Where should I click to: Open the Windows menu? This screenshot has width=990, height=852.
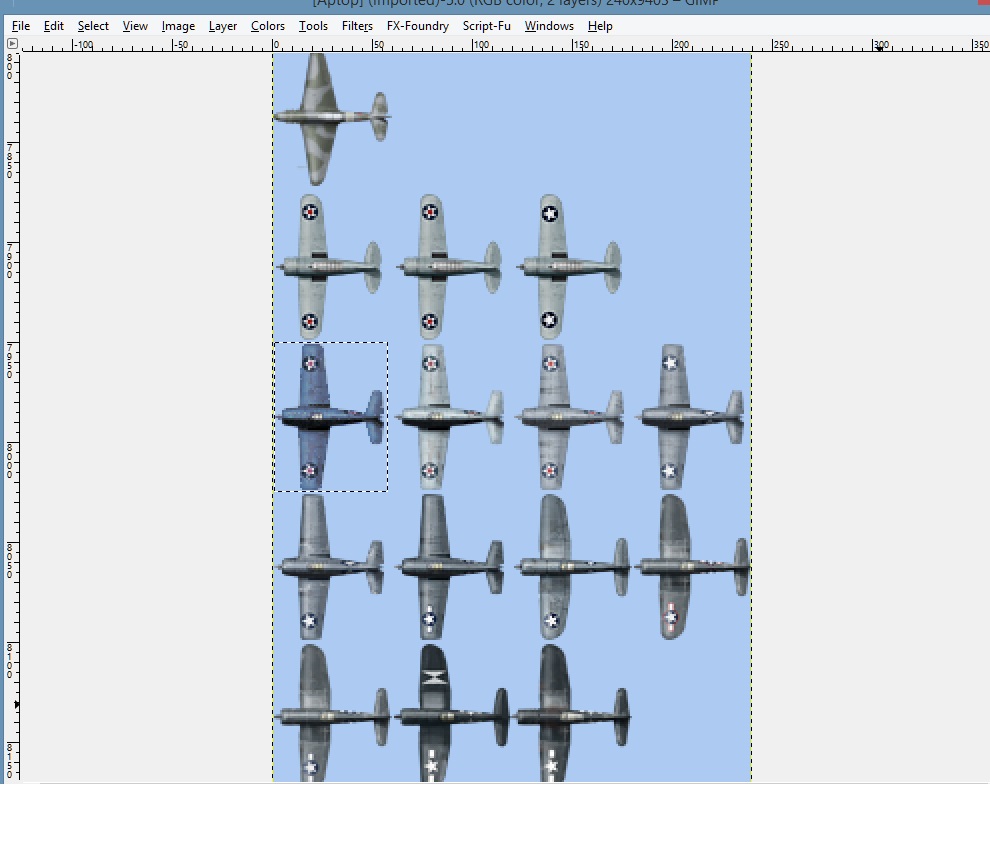[549, 26]
